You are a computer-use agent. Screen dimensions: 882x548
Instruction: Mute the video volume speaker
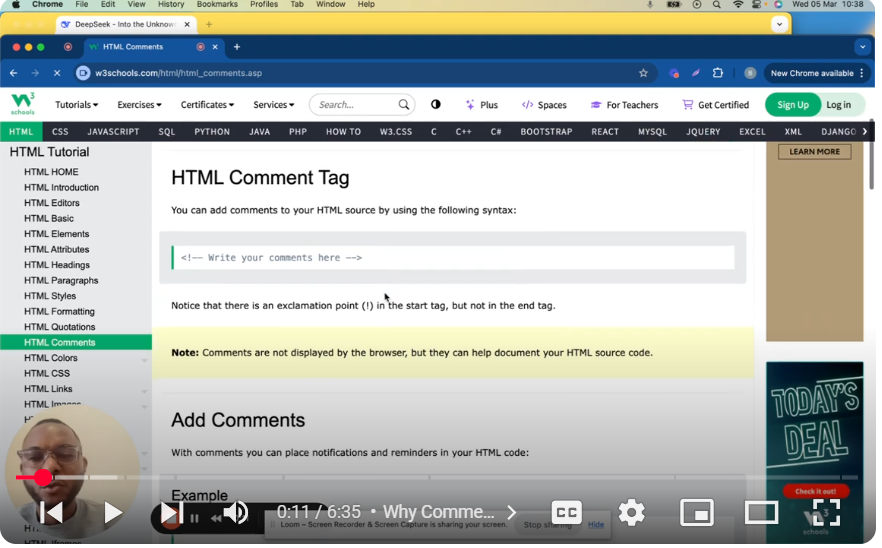point(236,512)
